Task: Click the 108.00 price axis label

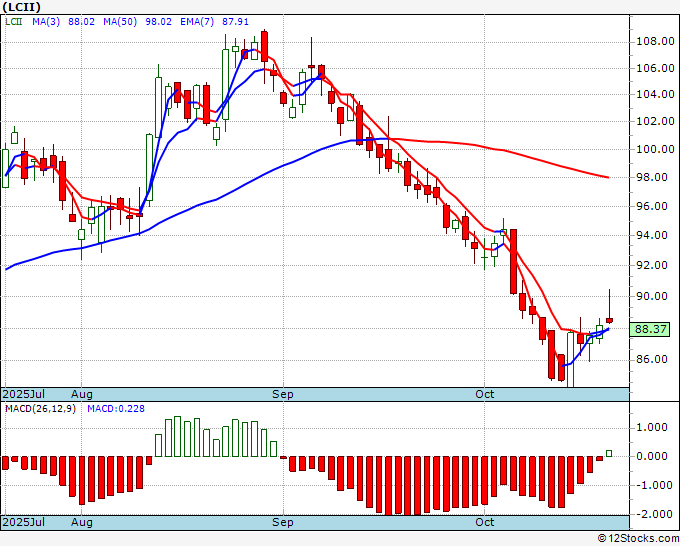Action: 655,42
